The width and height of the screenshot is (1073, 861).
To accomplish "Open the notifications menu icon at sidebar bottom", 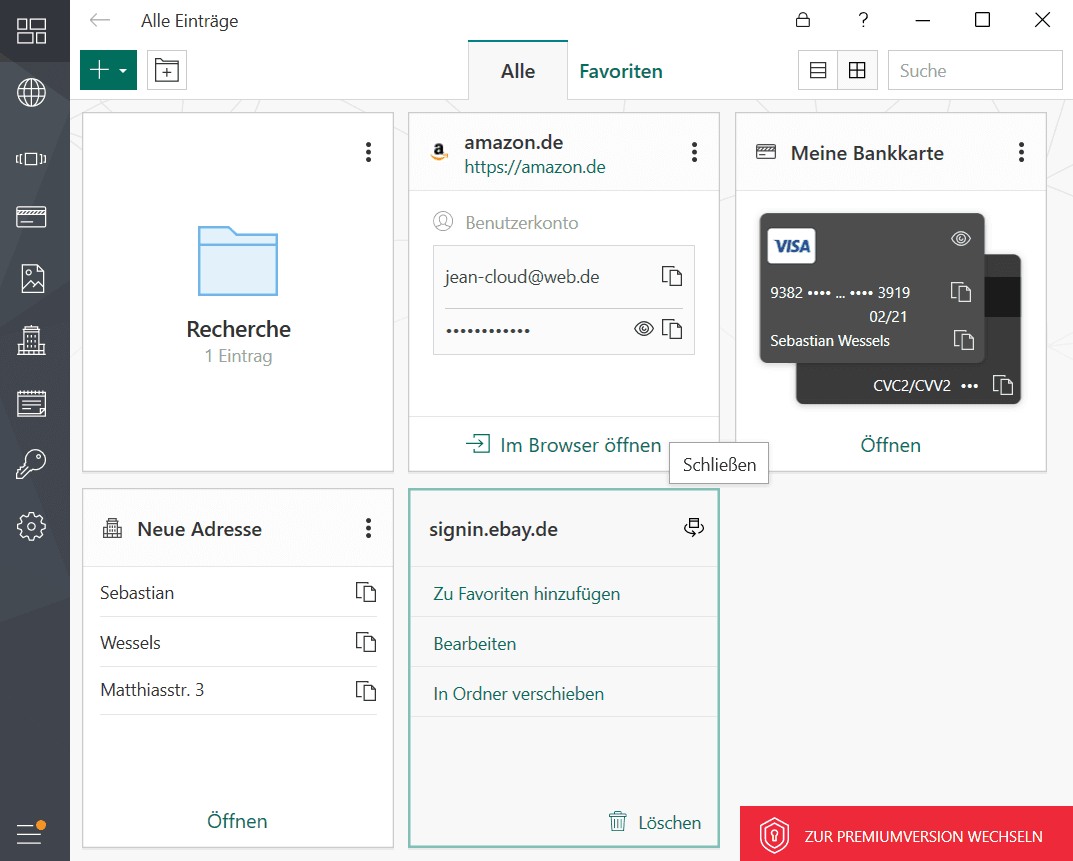I will pyautogui.click(x=31, y=833).
